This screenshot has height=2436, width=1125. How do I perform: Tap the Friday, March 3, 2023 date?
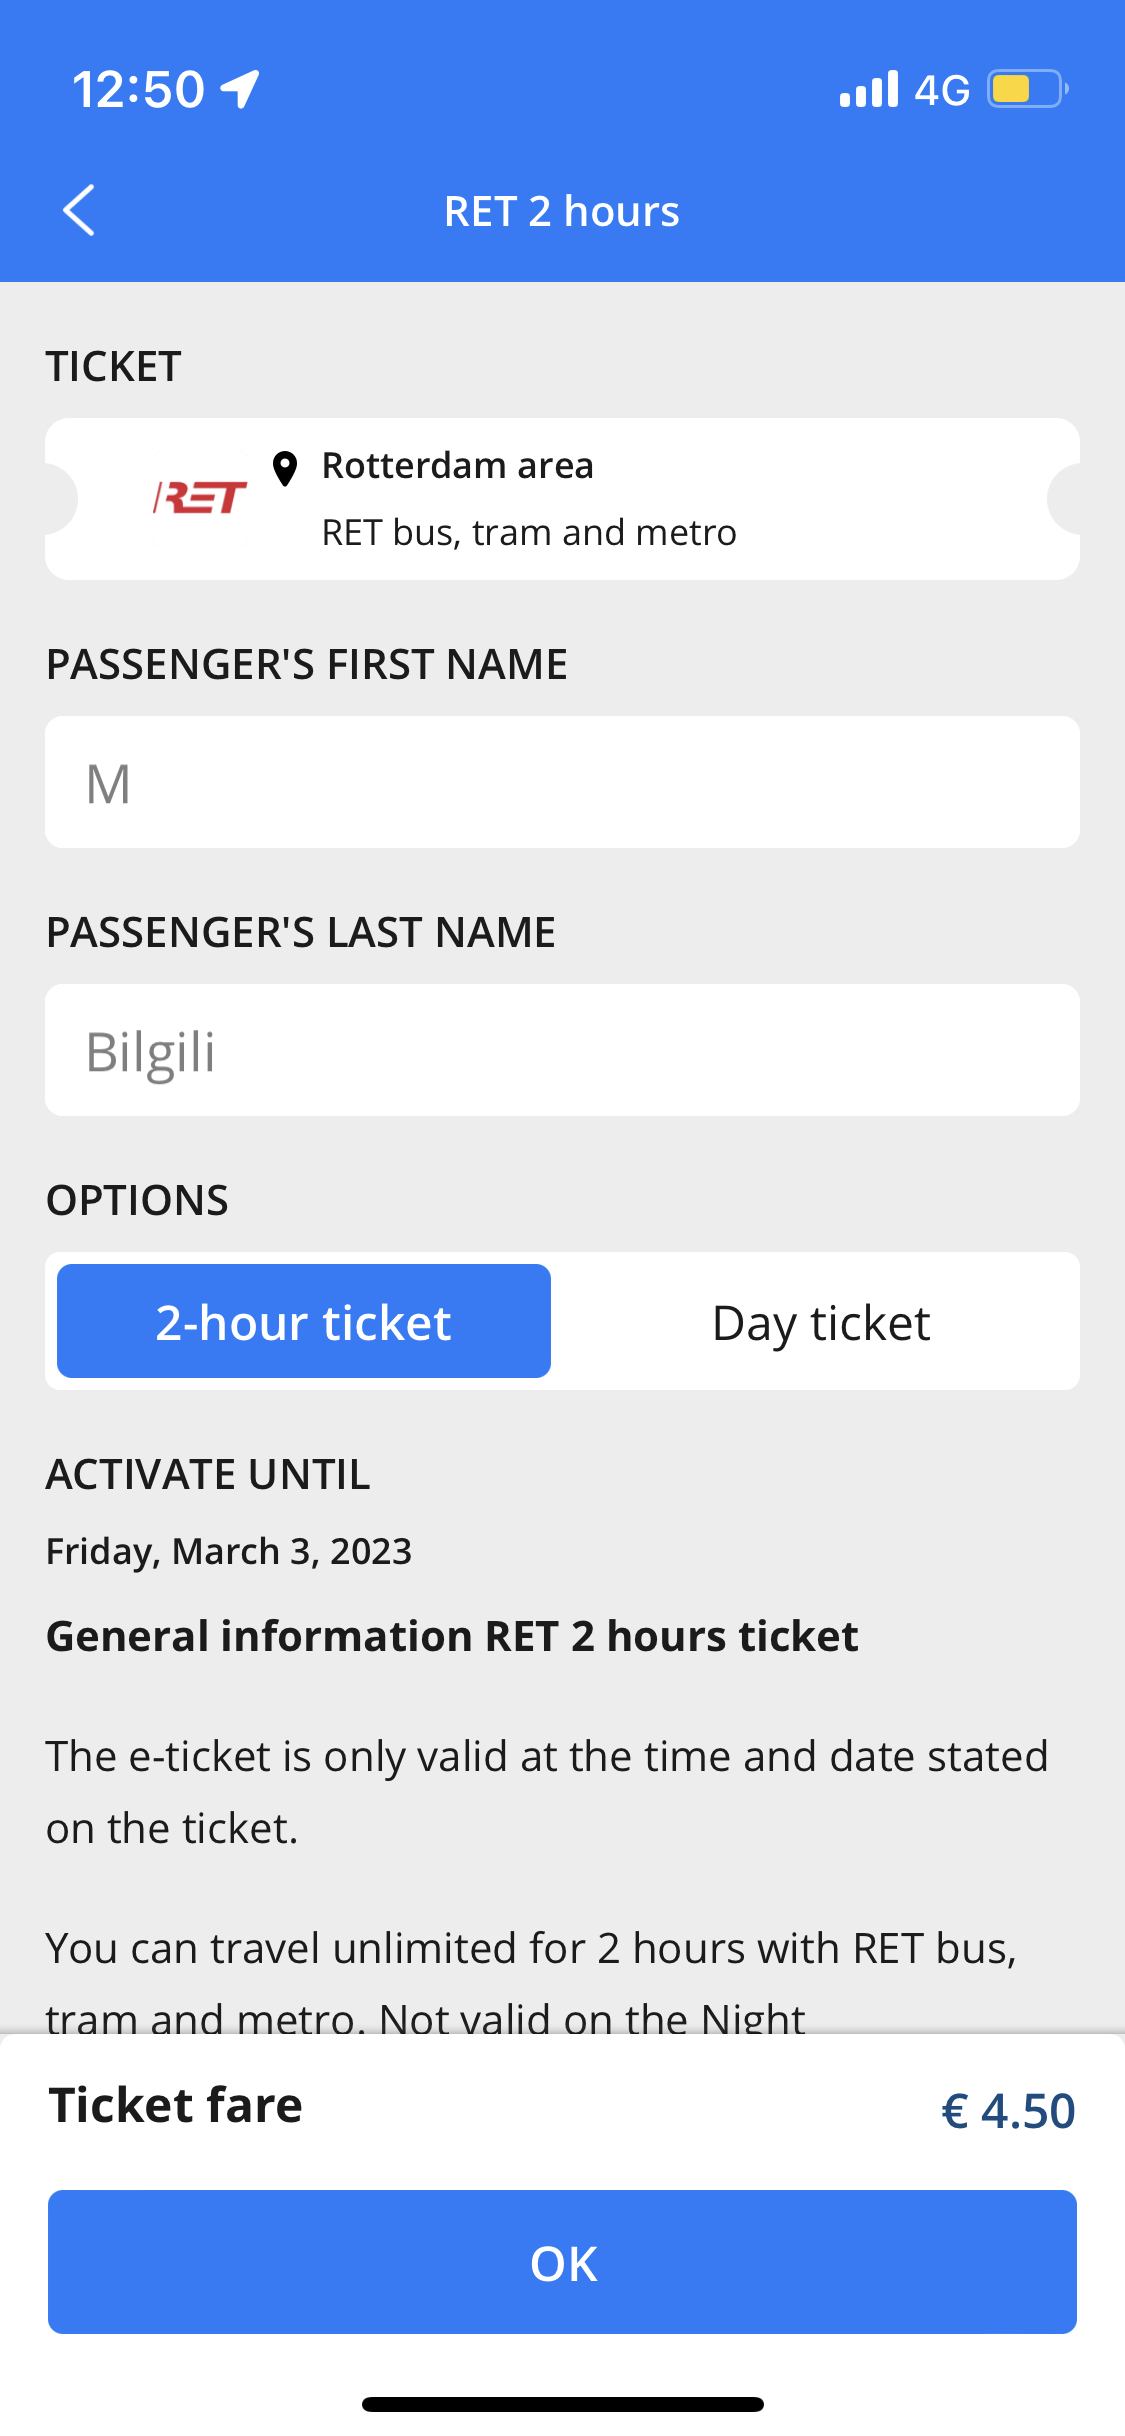229,1551
